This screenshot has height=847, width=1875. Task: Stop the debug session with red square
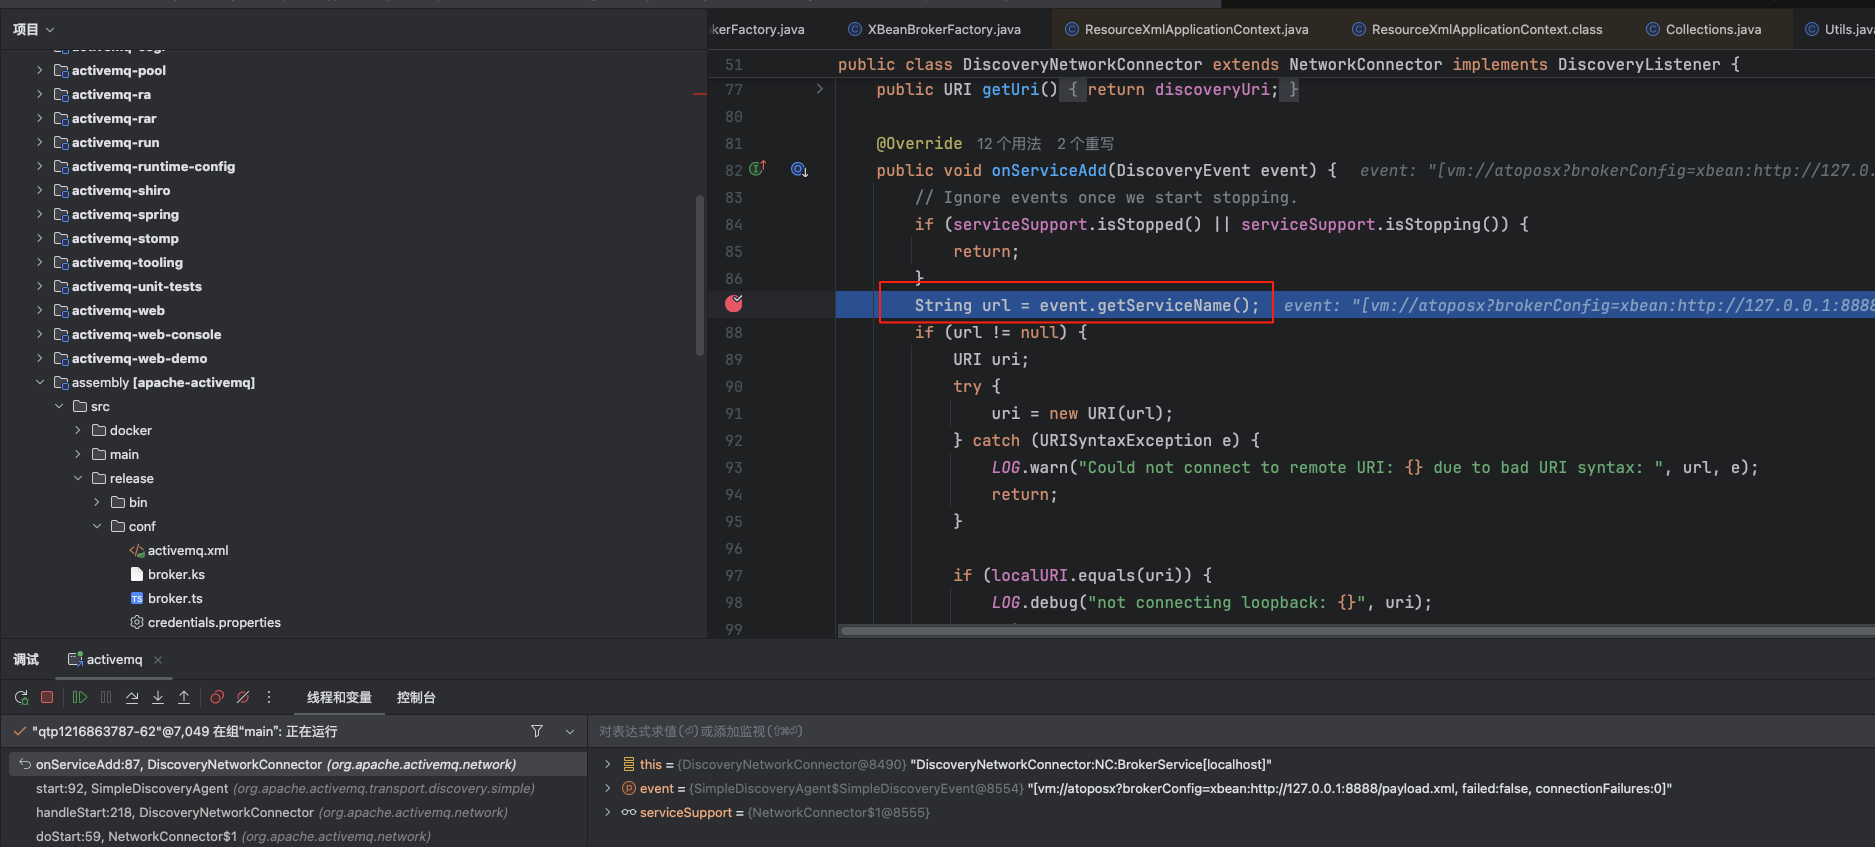[x=47, y=697]
